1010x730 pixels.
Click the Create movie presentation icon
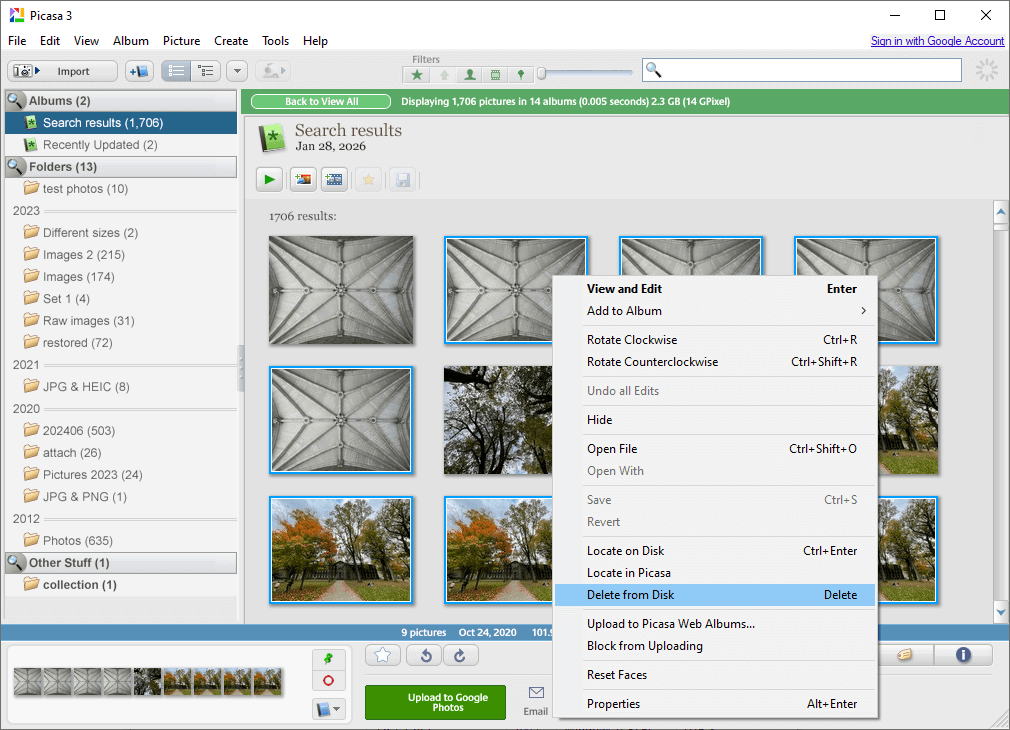[334, 180]
